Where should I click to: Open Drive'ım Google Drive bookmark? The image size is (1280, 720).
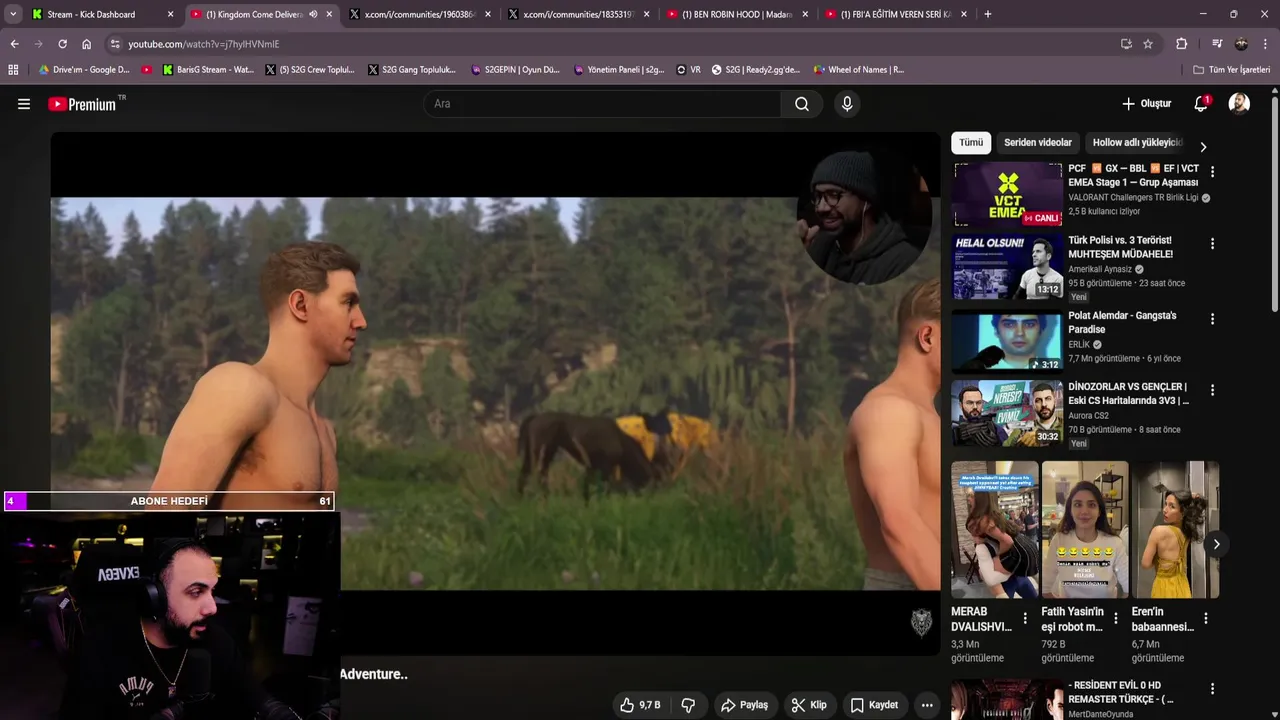[x=84, y=70]
